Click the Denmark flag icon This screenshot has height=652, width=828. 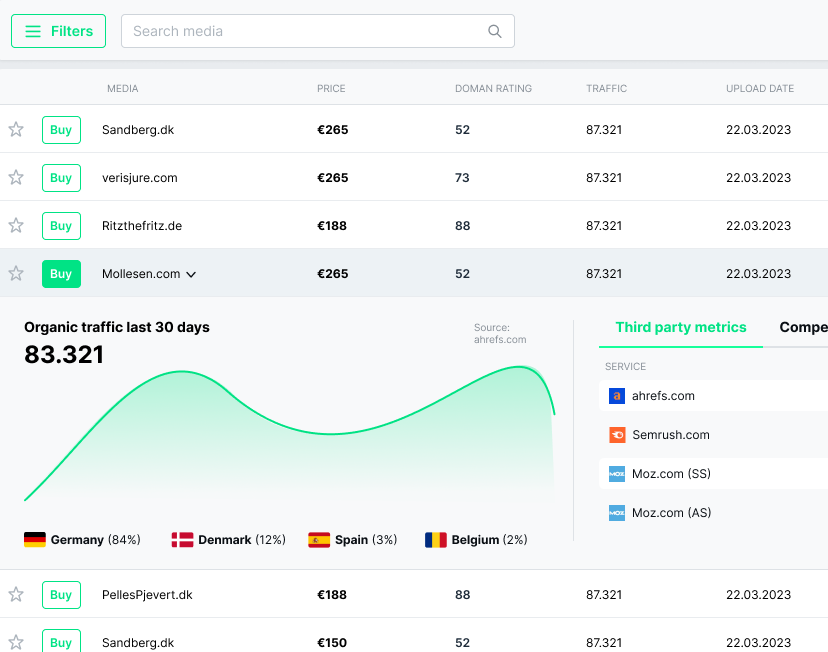(182, 540)
